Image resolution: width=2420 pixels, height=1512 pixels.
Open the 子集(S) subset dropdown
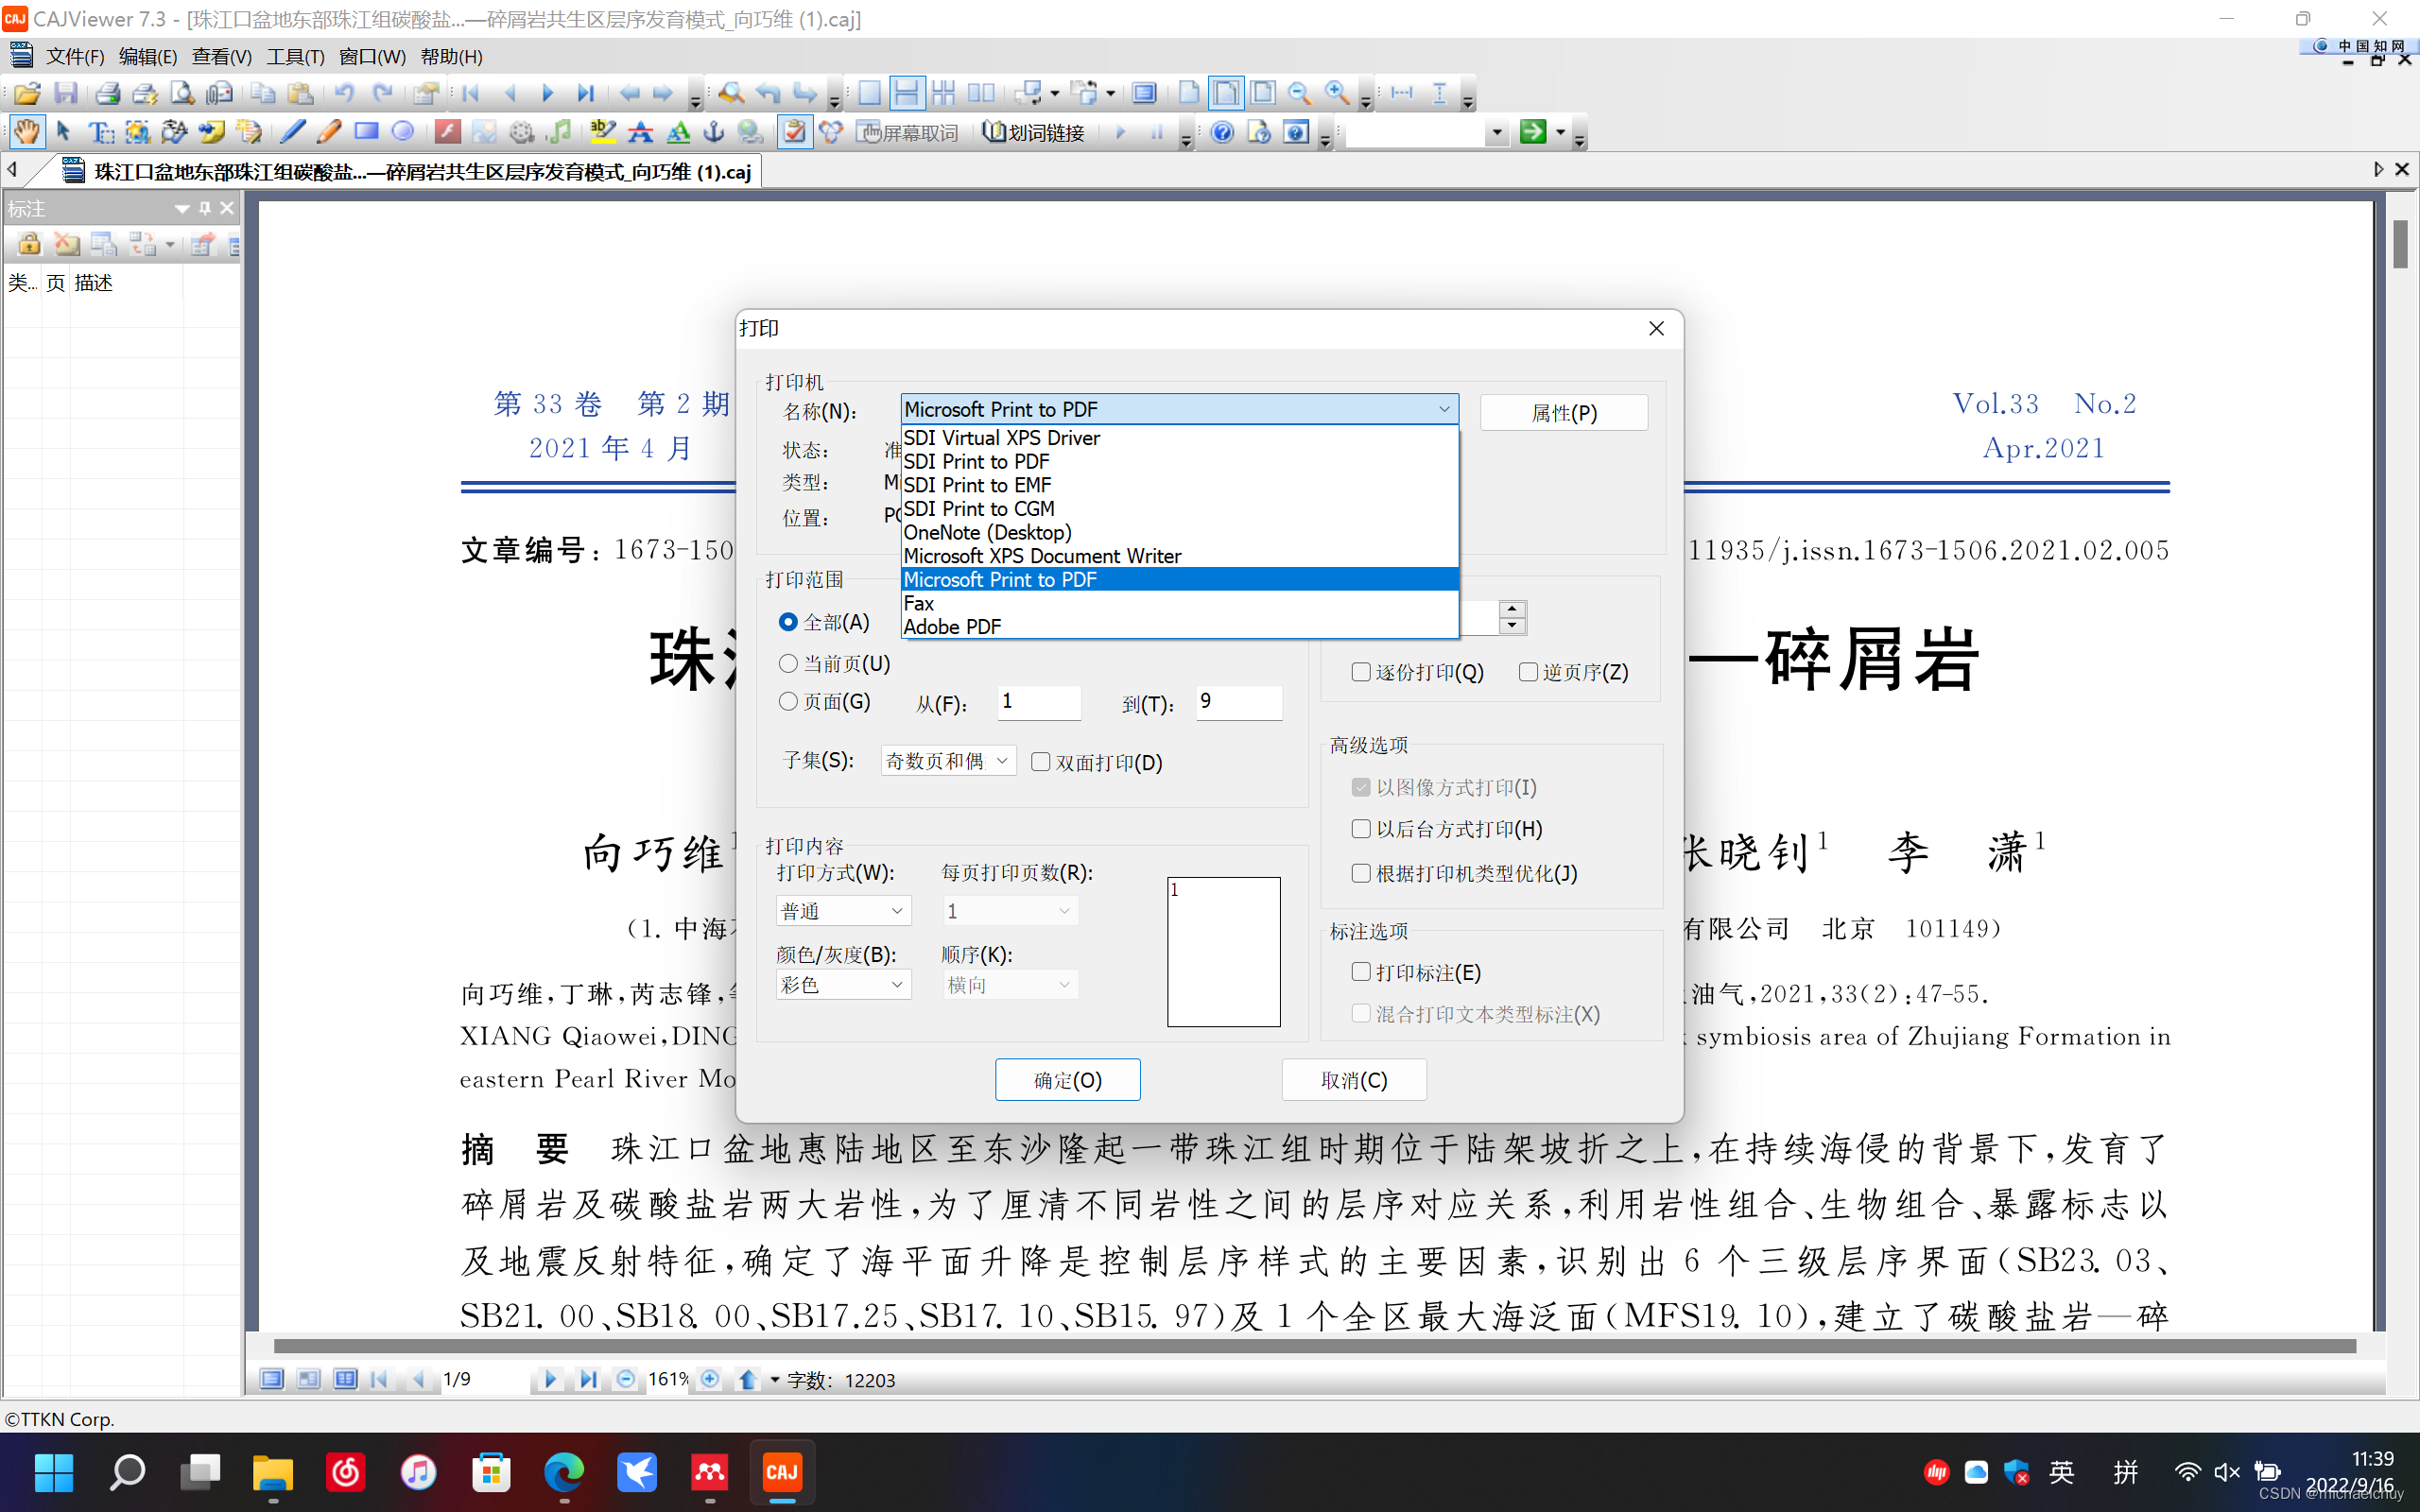(948, 761)
